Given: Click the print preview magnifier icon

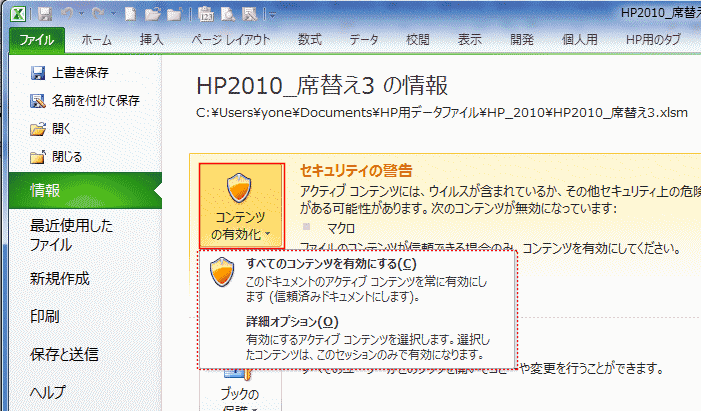Looking at the screenshot, I should pos(228,14).
